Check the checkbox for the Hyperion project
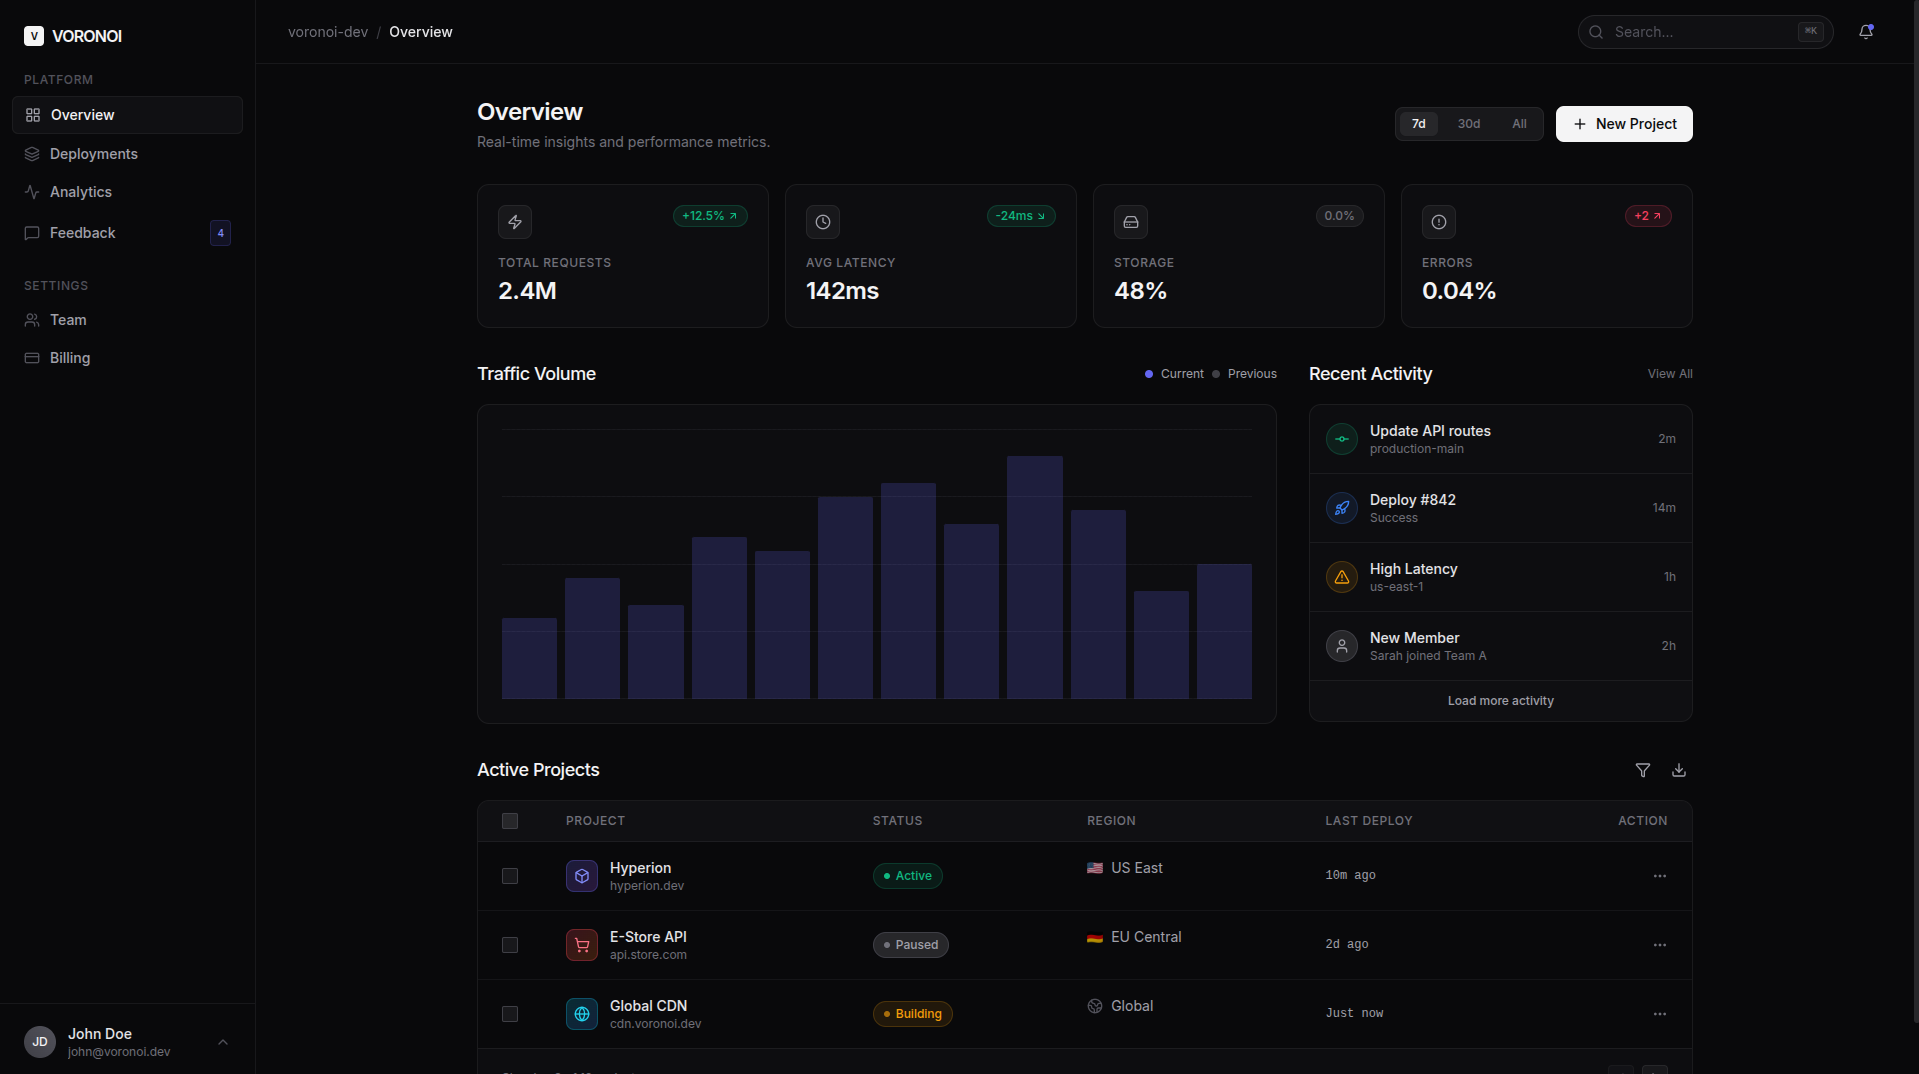This screenshot has height=1074, width=1919. point(509,876)
